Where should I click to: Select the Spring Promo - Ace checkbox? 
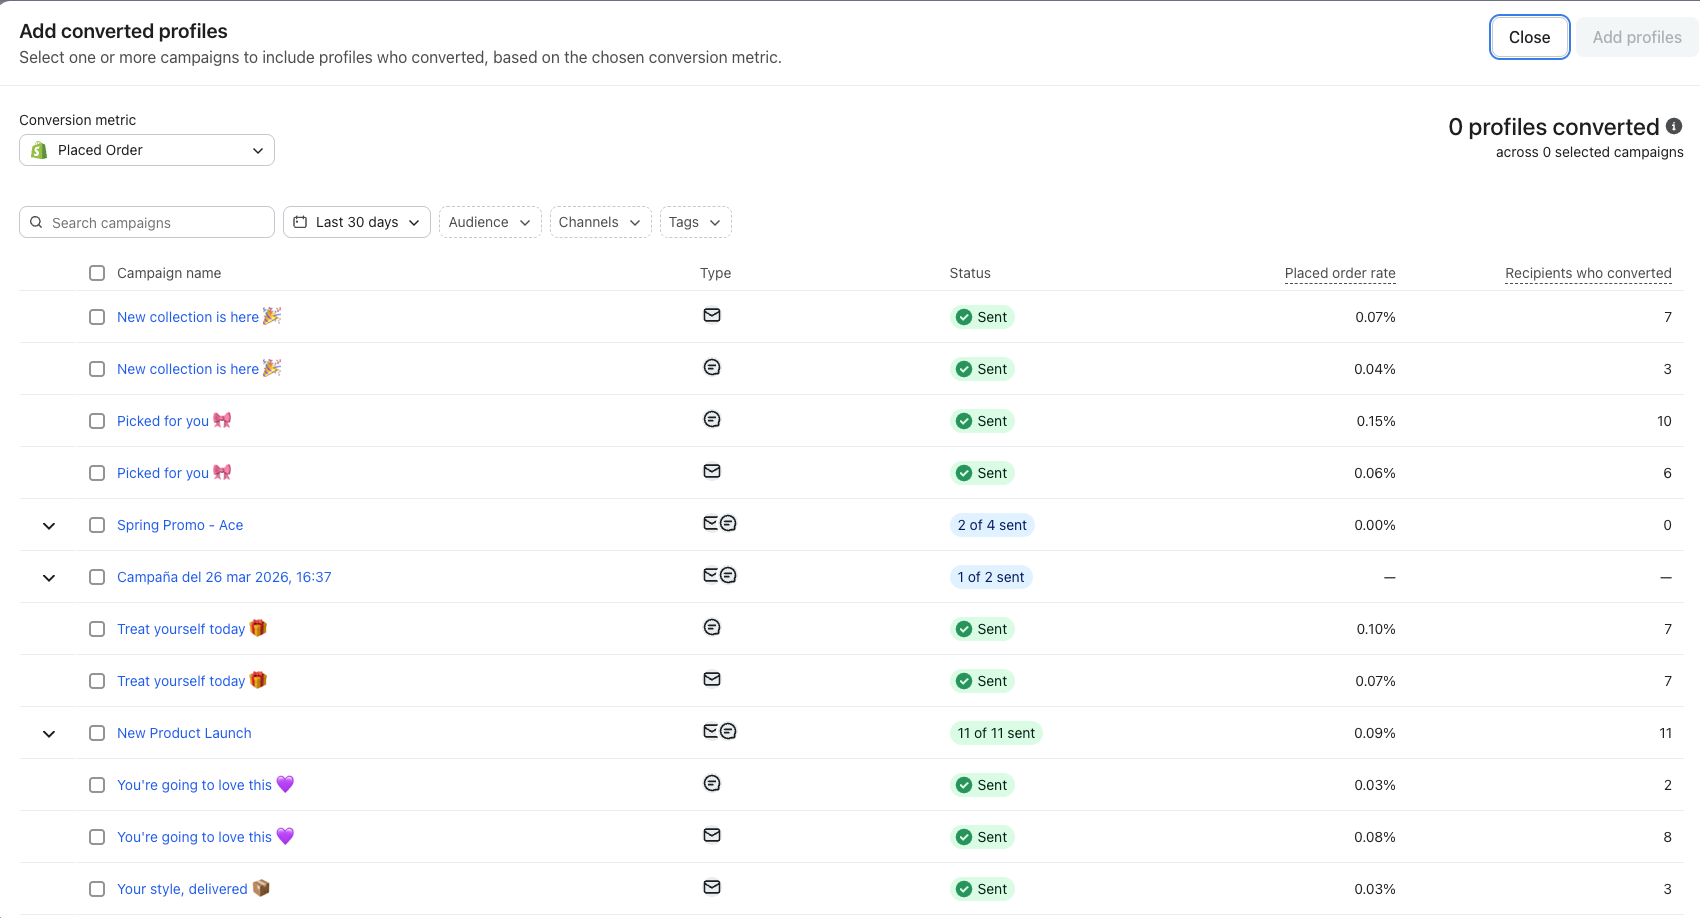pyautogui.click(x=97, y=525)
